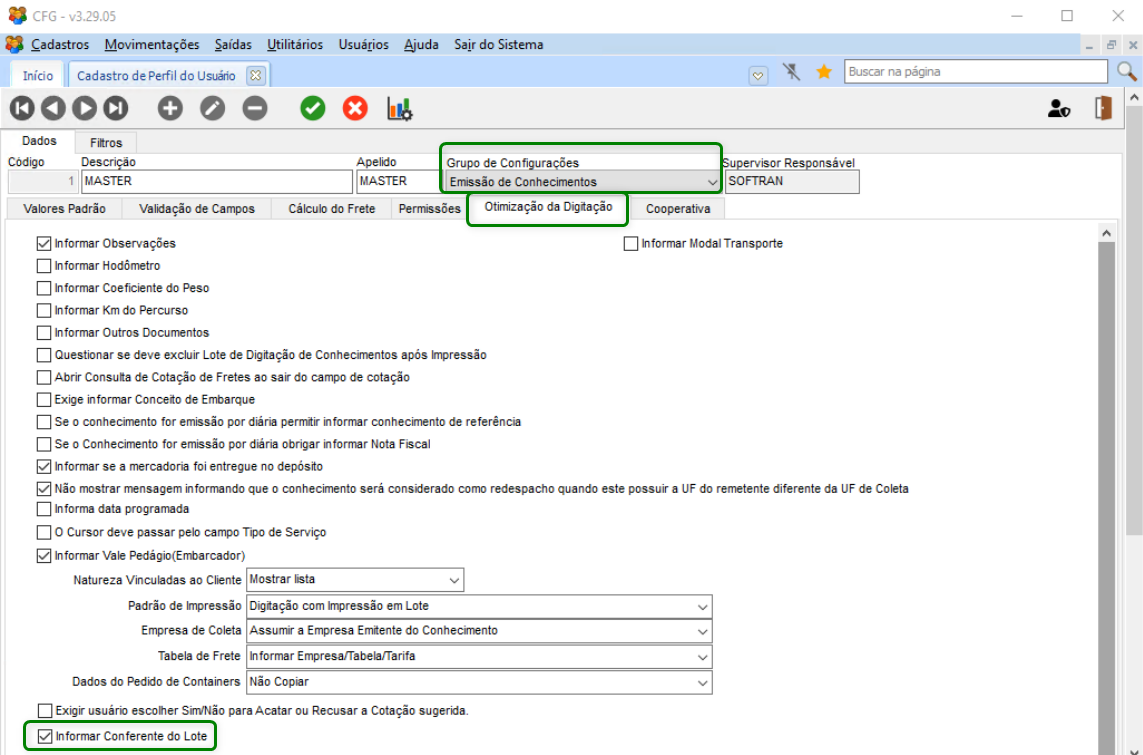Expand Dados do Pedido de Containers dropdown

click(702, 682)
